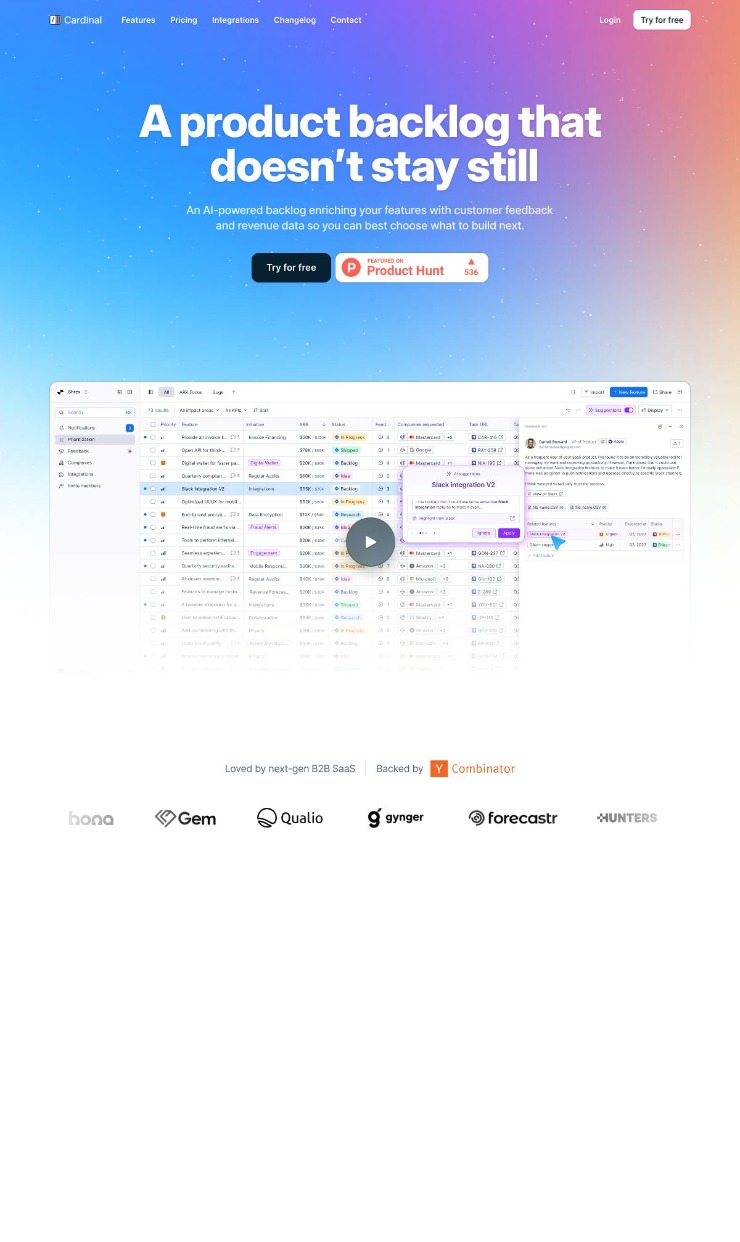This screenshot has width=740, height=1242.
Task: Open the Display dropdown
Action: pos(654,410)
